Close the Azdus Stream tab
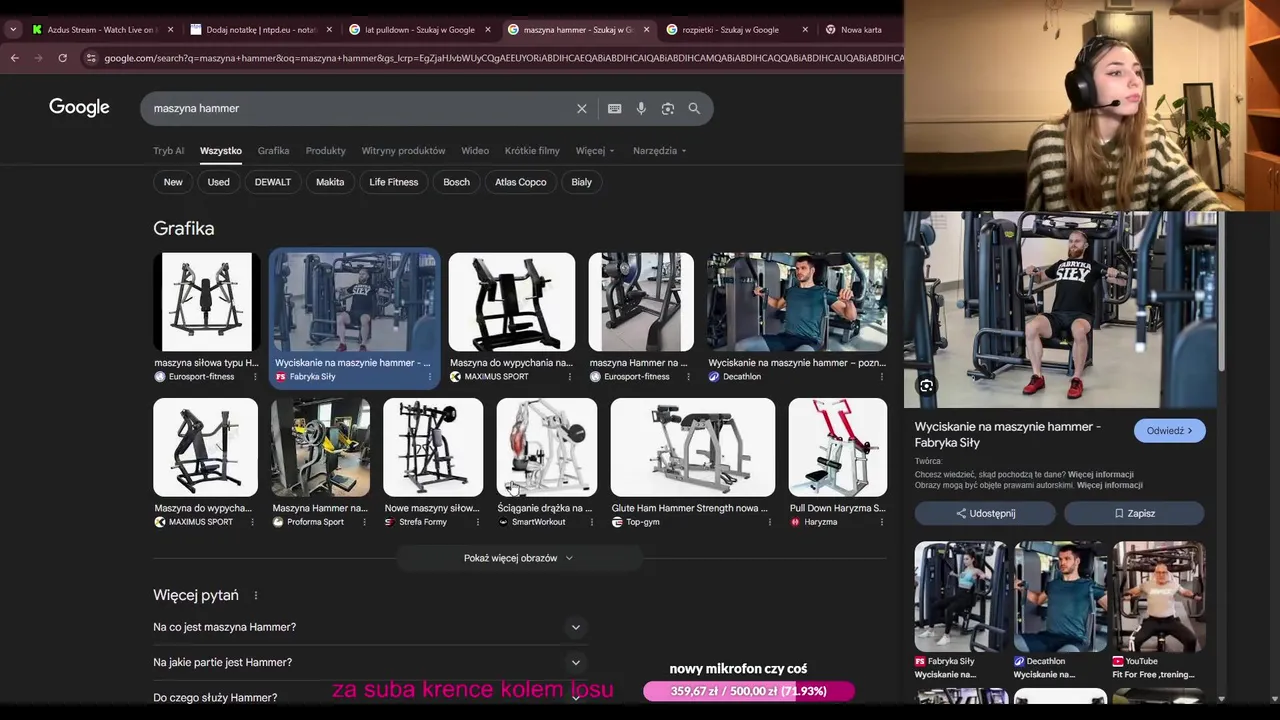The width and height of the screenshot is (1280, 720). coord(170,30)
